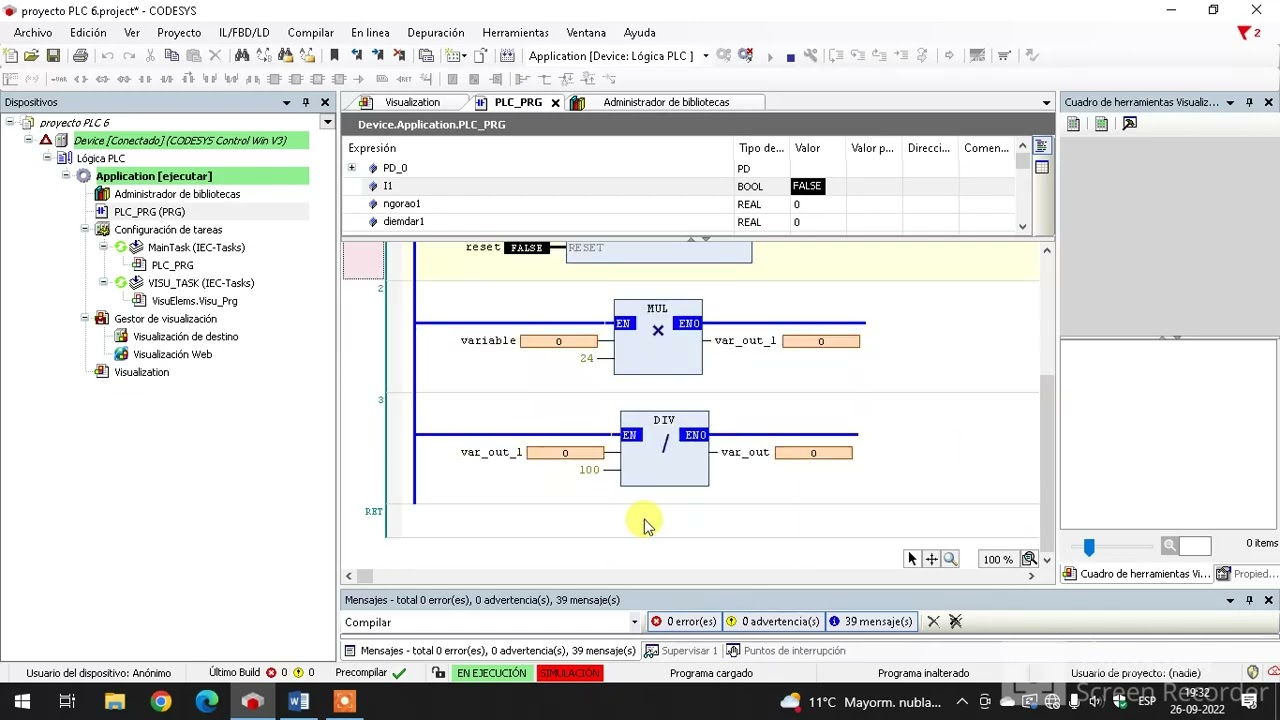1280x720 pixels.
Task: Click the blue slider in the visualization toolbox
Action: (x=1089, y=546)
